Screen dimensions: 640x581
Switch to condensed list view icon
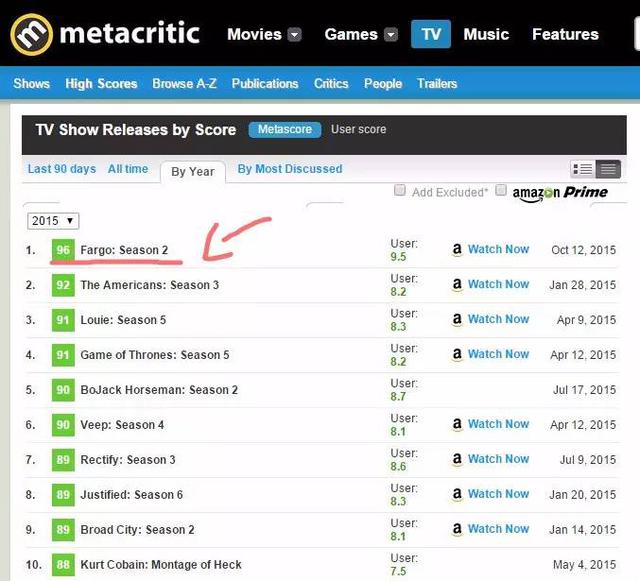tap(608, 169)
